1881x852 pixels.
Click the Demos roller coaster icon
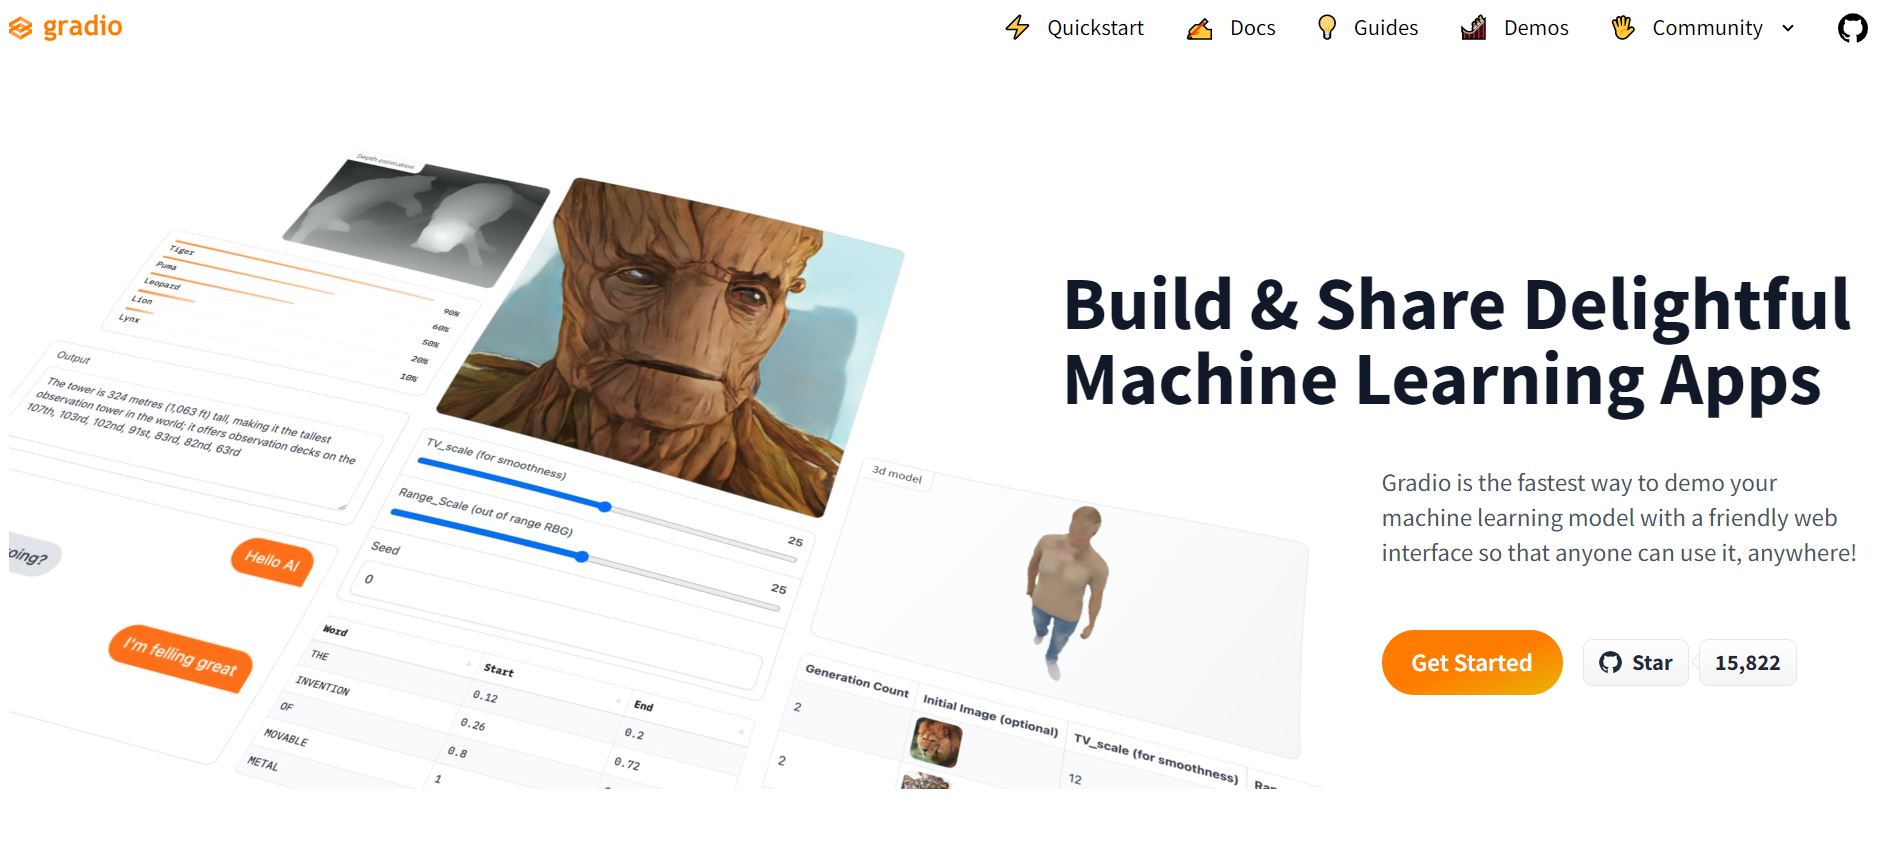coord(1473,28)
